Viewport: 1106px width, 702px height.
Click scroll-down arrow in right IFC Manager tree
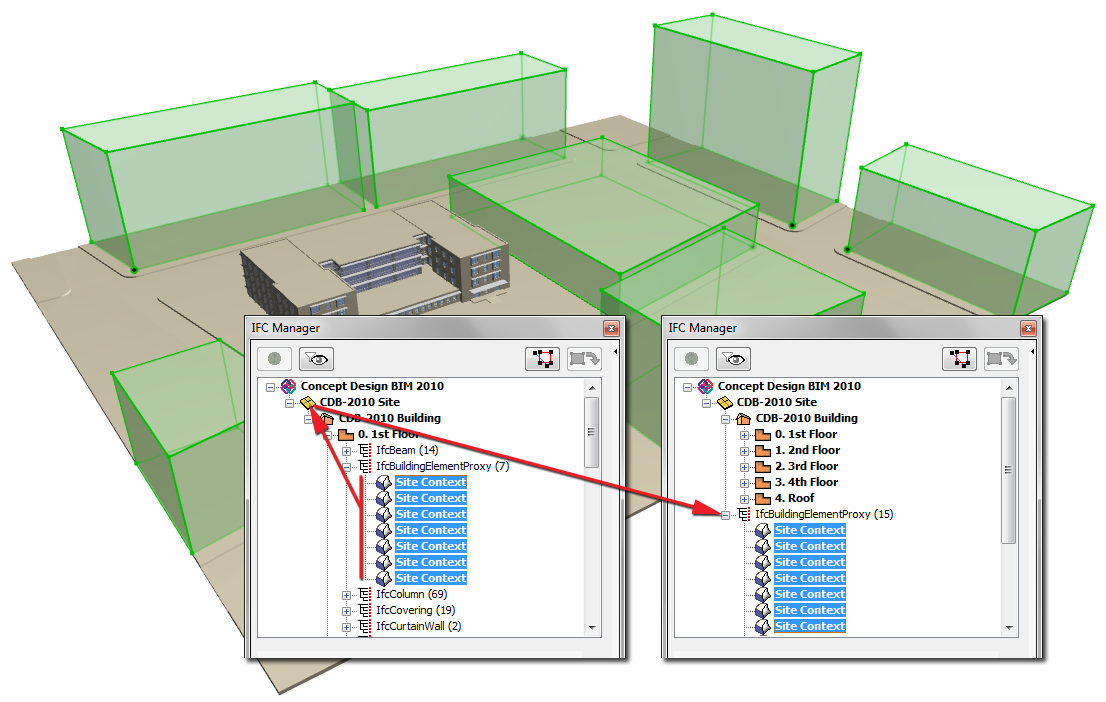click(x=1009, y=628)
